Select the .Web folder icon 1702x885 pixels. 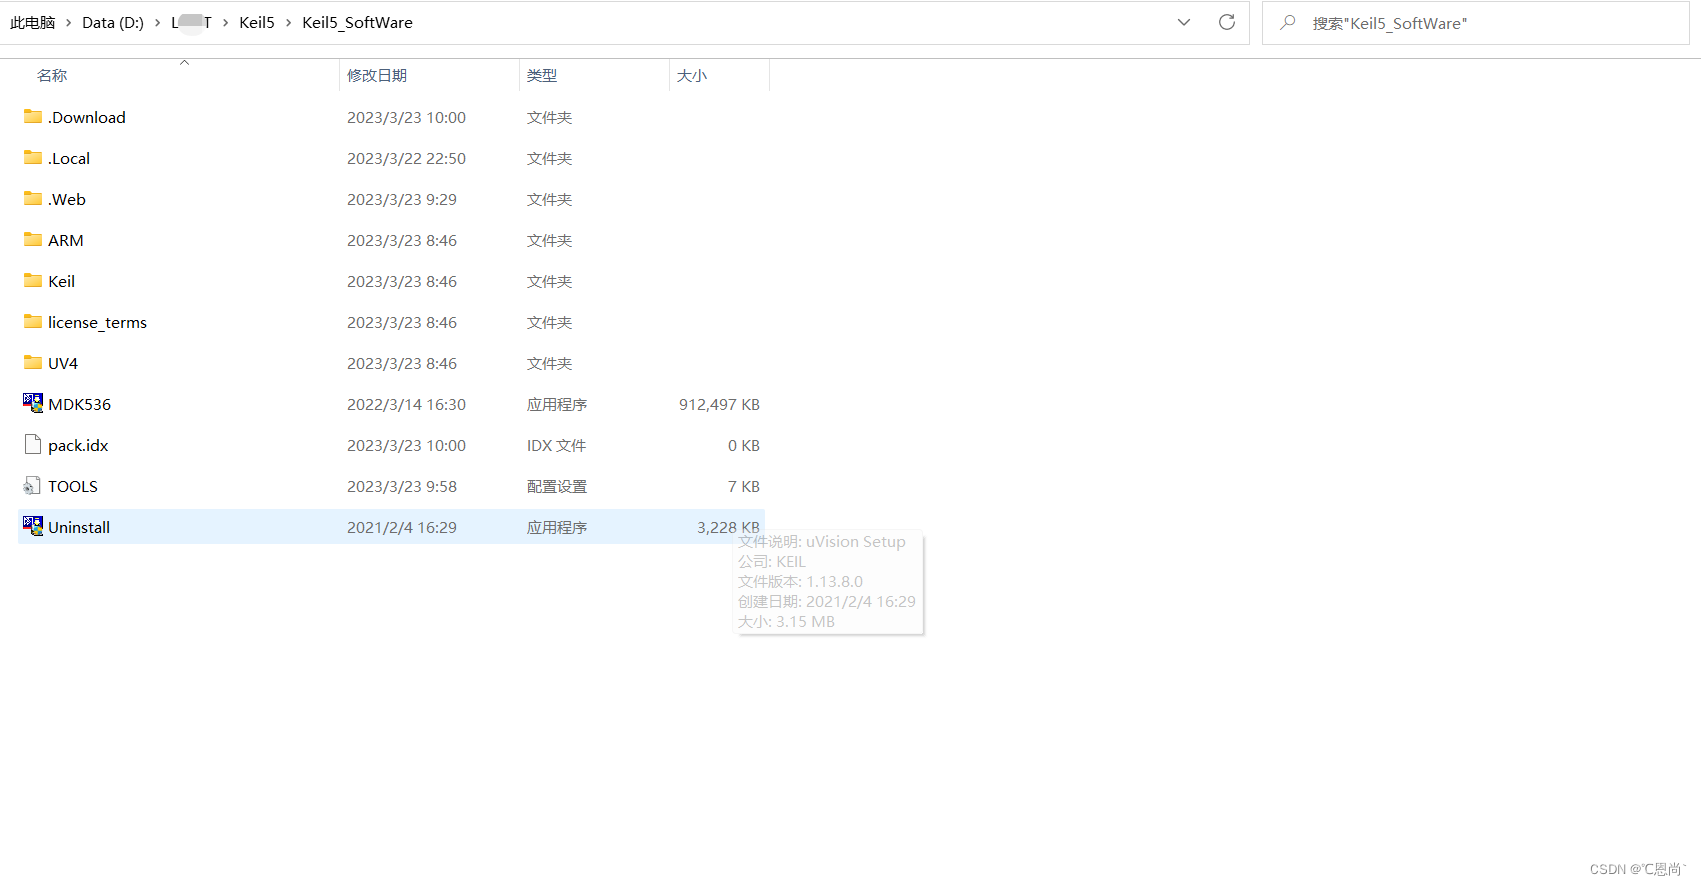coord(33,199)
